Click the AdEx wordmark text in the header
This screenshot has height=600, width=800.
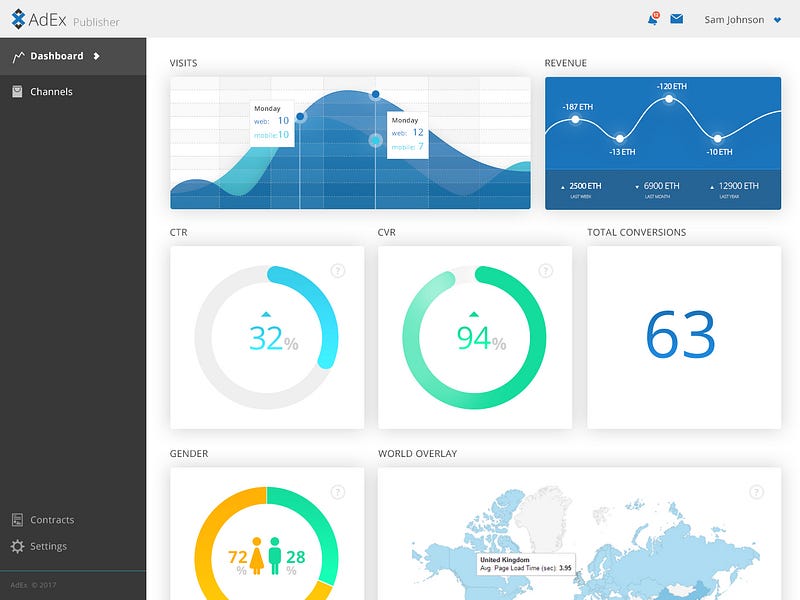pos(47,19)
